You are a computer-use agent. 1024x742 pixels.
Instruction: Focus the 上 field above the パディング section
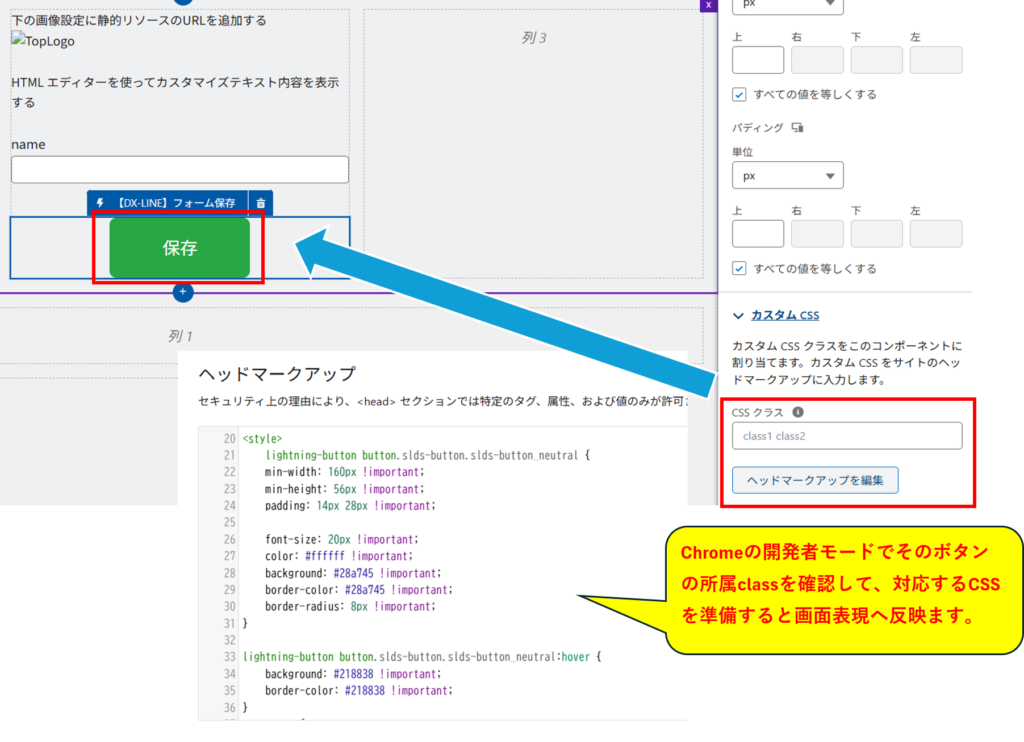tap(758, 60)
